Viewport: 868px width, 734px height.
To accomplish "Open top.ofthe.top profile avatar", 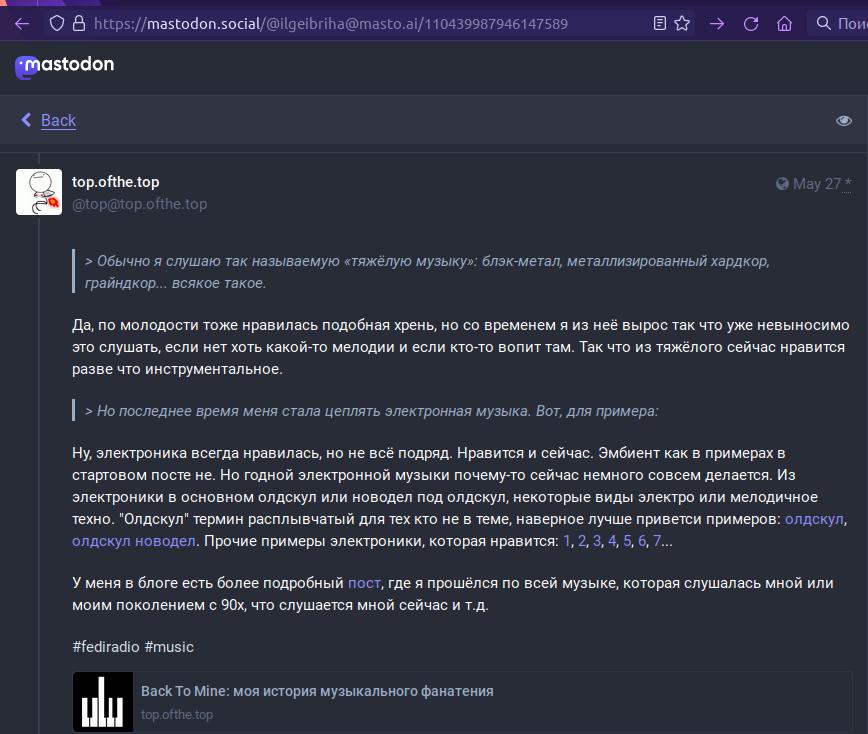I will point(39,192).
